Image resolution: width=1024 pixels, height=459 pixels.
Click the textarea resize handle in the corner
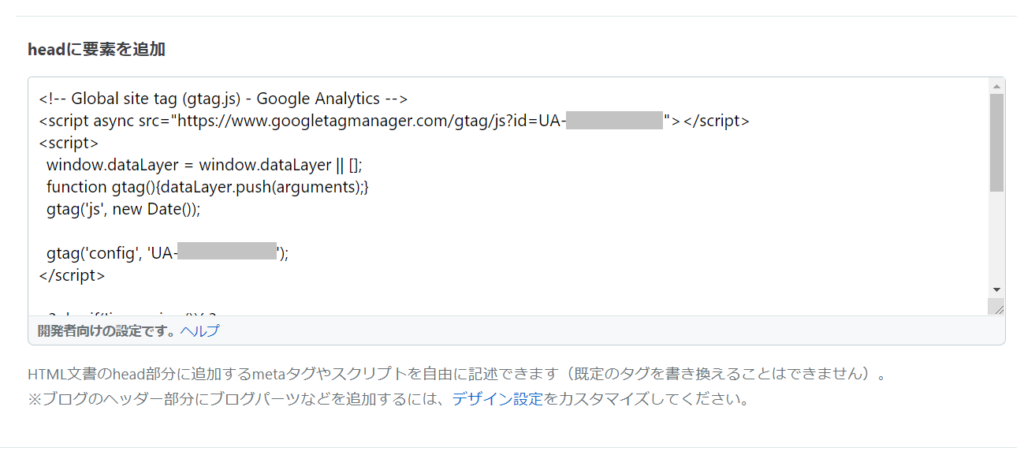[996, 309]
